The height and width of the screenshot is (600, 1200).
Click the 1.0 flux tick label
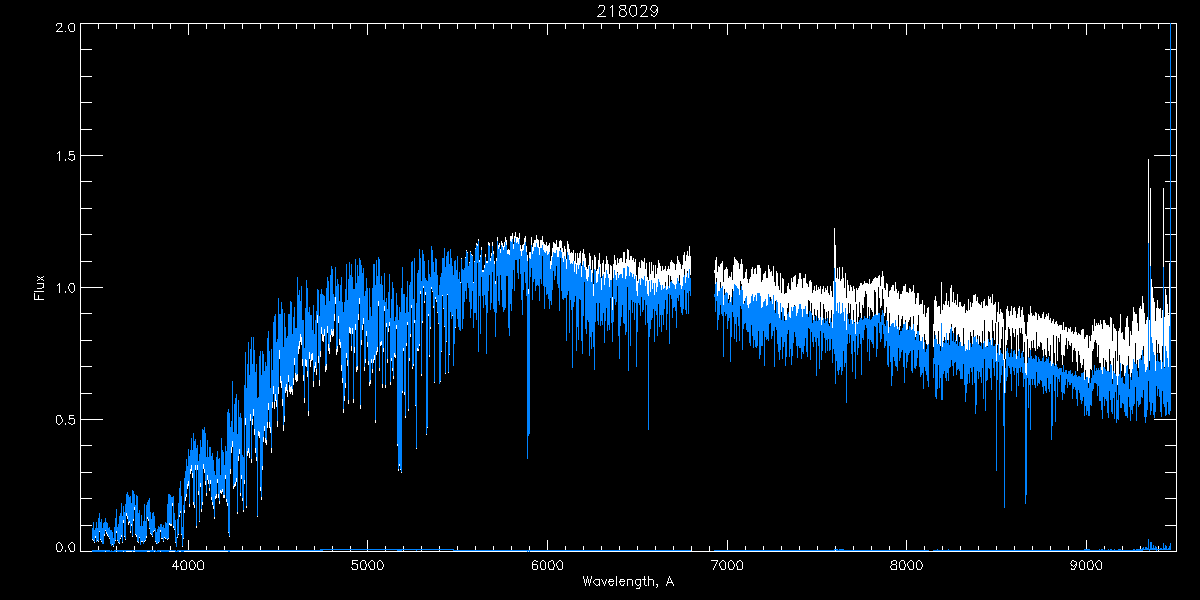66,288
